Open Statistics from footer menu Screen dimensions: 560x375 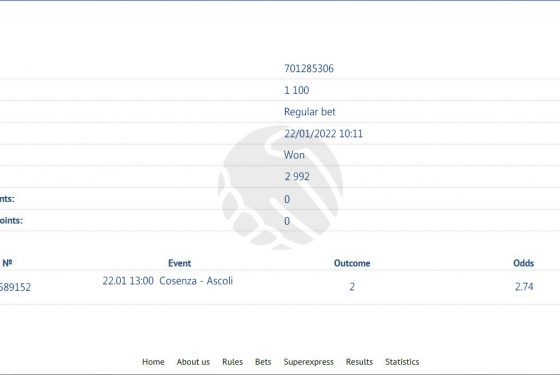[x=402, y=362]
